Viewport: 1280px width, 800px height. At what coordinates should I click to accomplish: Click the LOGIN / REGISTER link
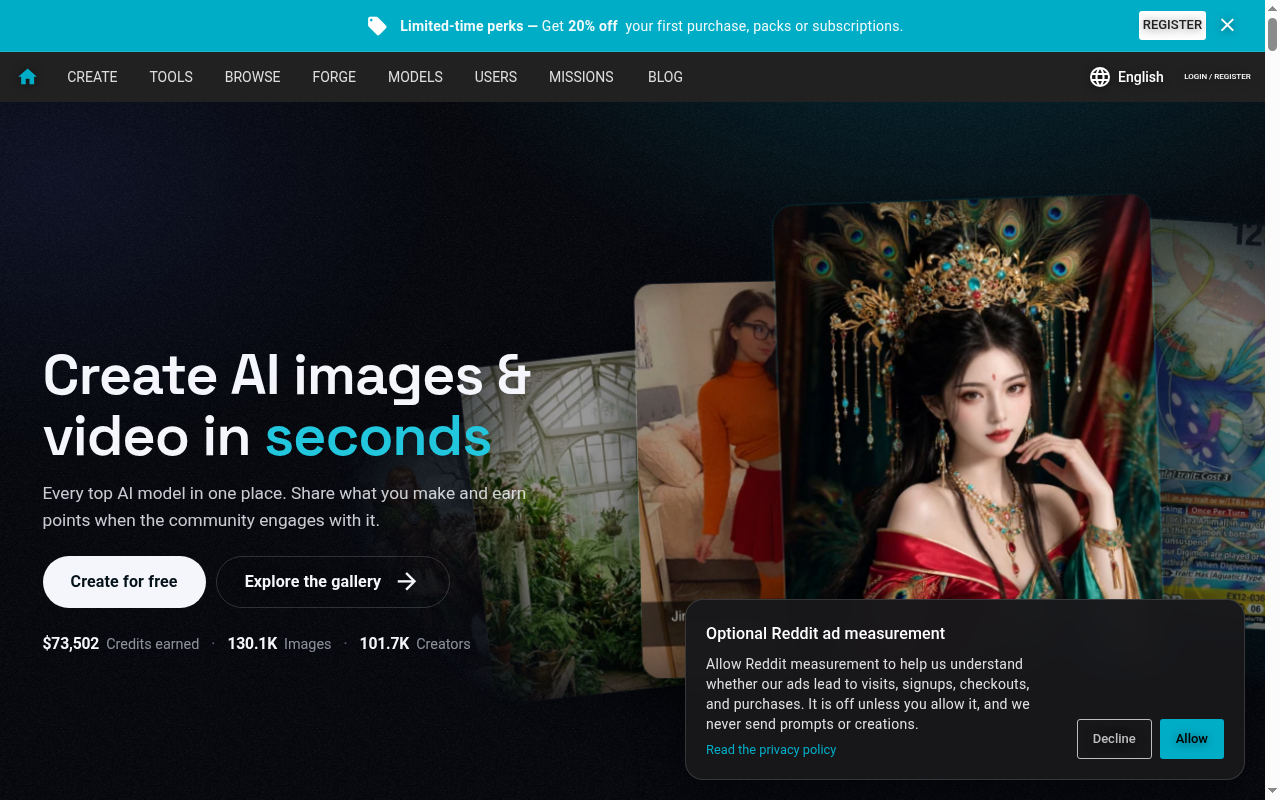pos(1217,77)
